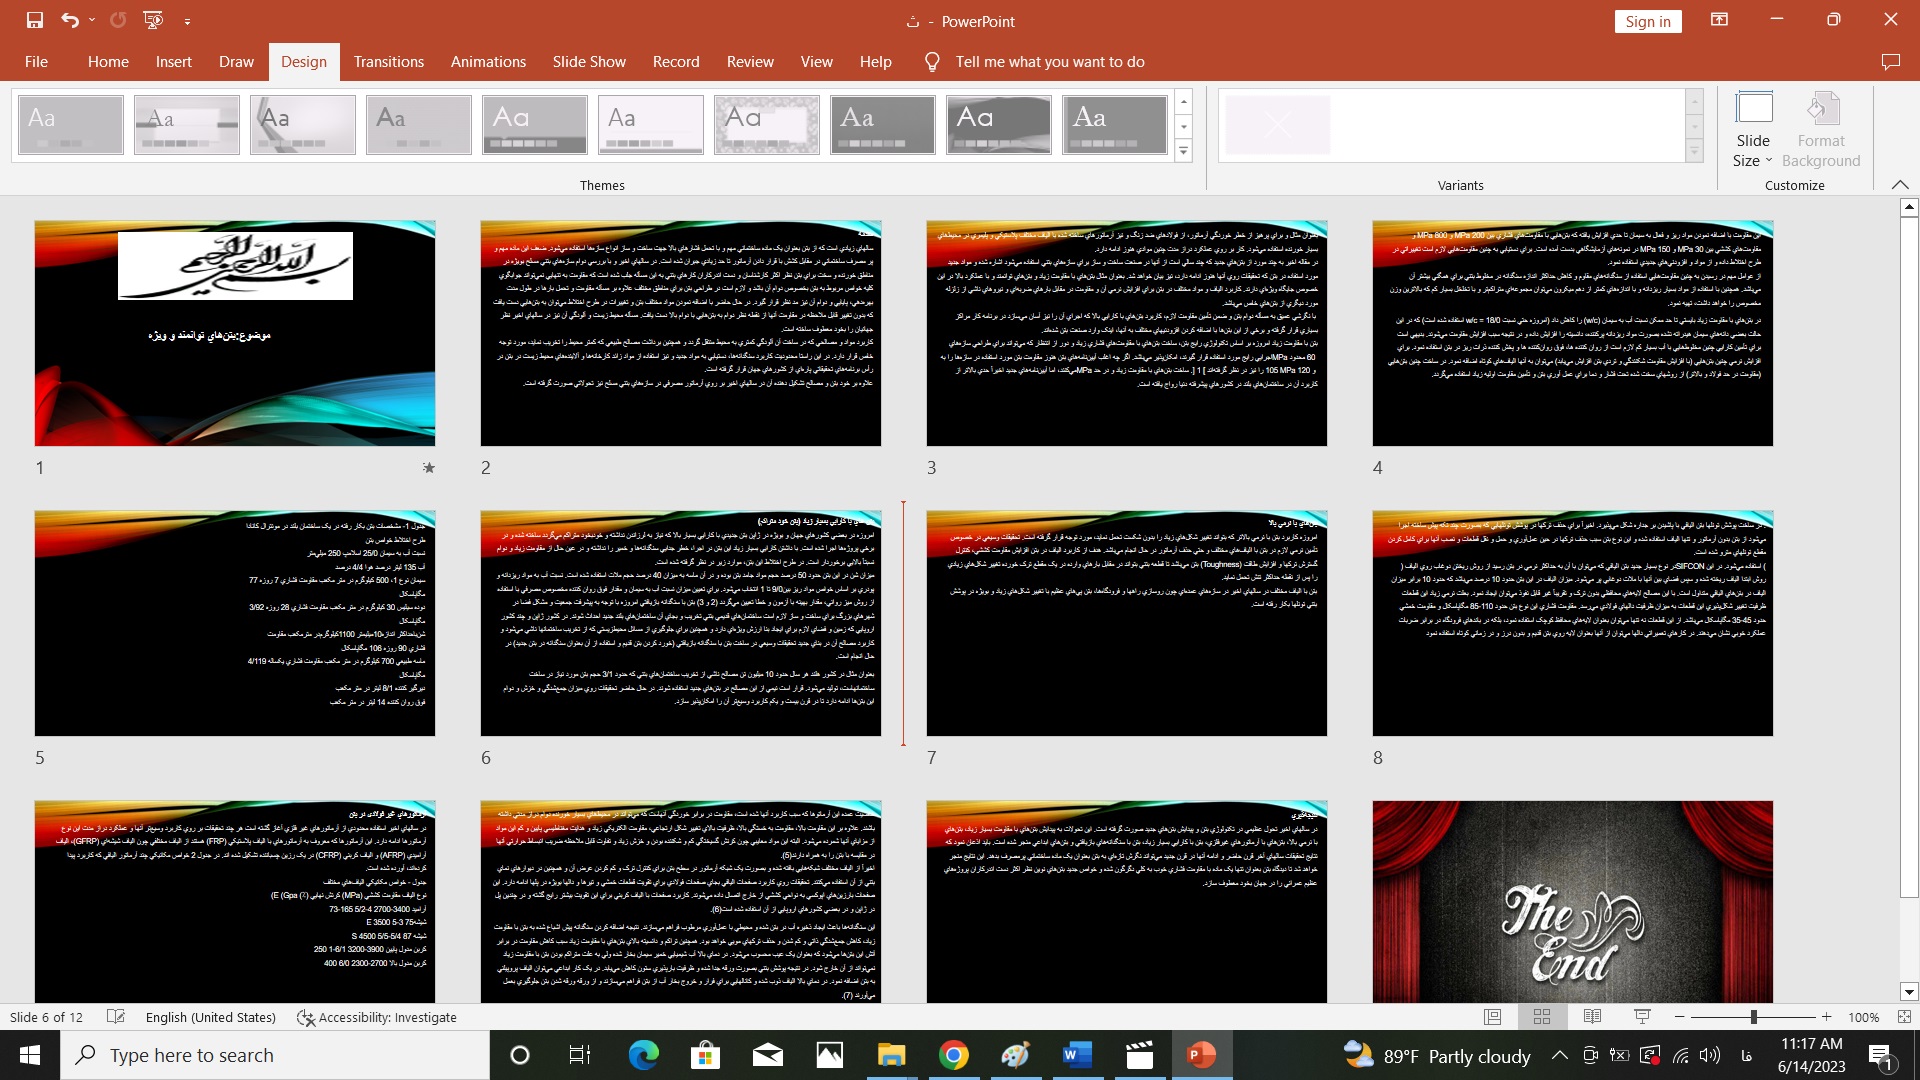The height and width of the screenshot is (1080, 1920).
Task: Open the File menu
Action: coord(36,62)
